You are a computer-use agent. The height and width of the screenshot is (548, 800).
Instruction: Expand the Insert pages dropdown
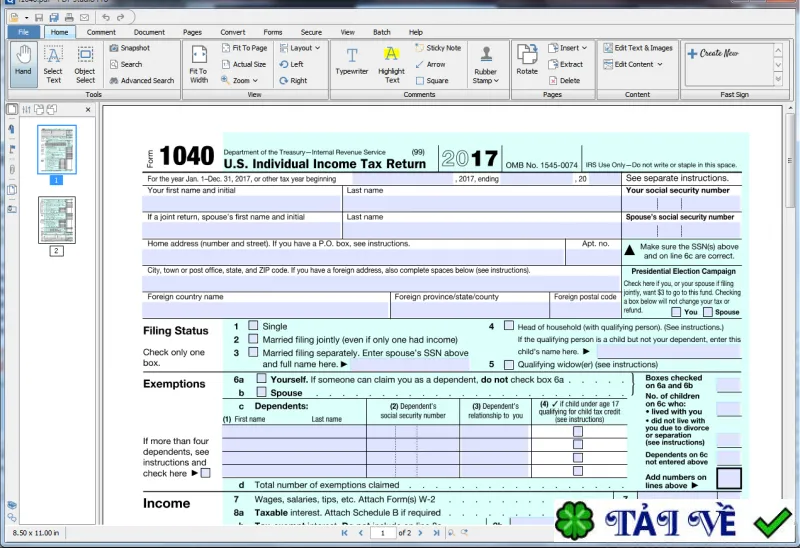pyautogui.click(x=567, y=48)
